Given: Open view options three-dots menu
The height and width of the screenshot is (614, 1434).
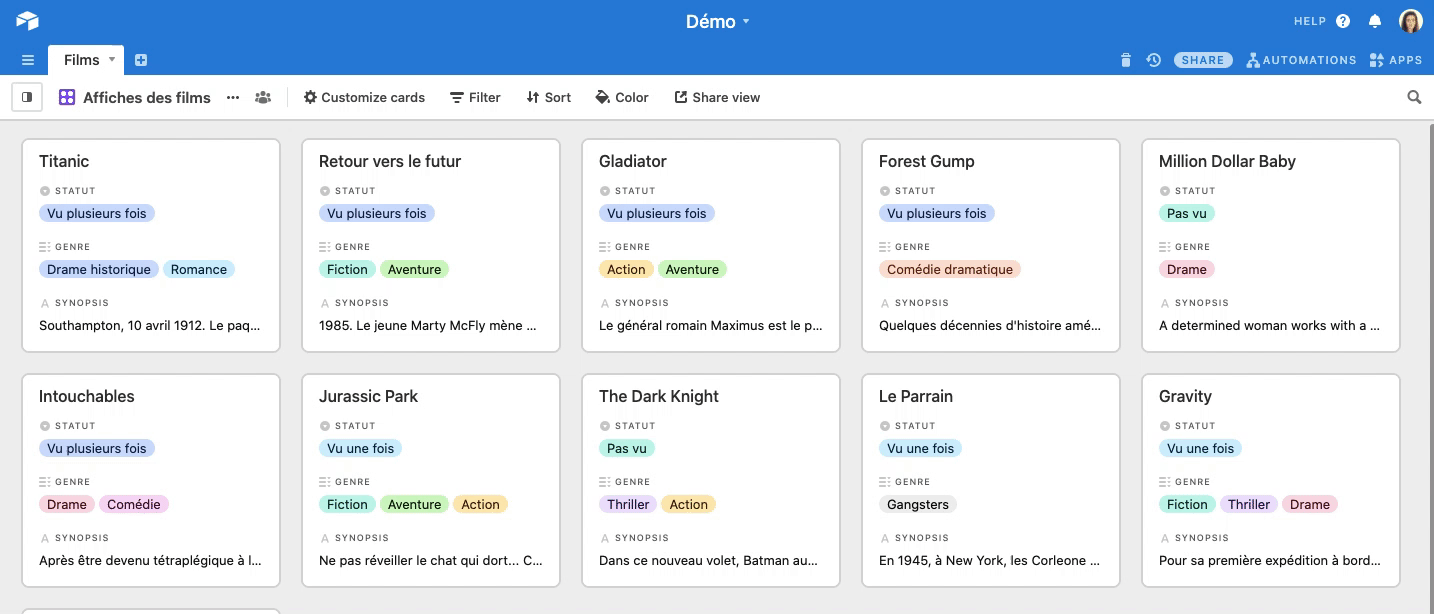Looking at the screenshot, I should click(x=233, y=97).
